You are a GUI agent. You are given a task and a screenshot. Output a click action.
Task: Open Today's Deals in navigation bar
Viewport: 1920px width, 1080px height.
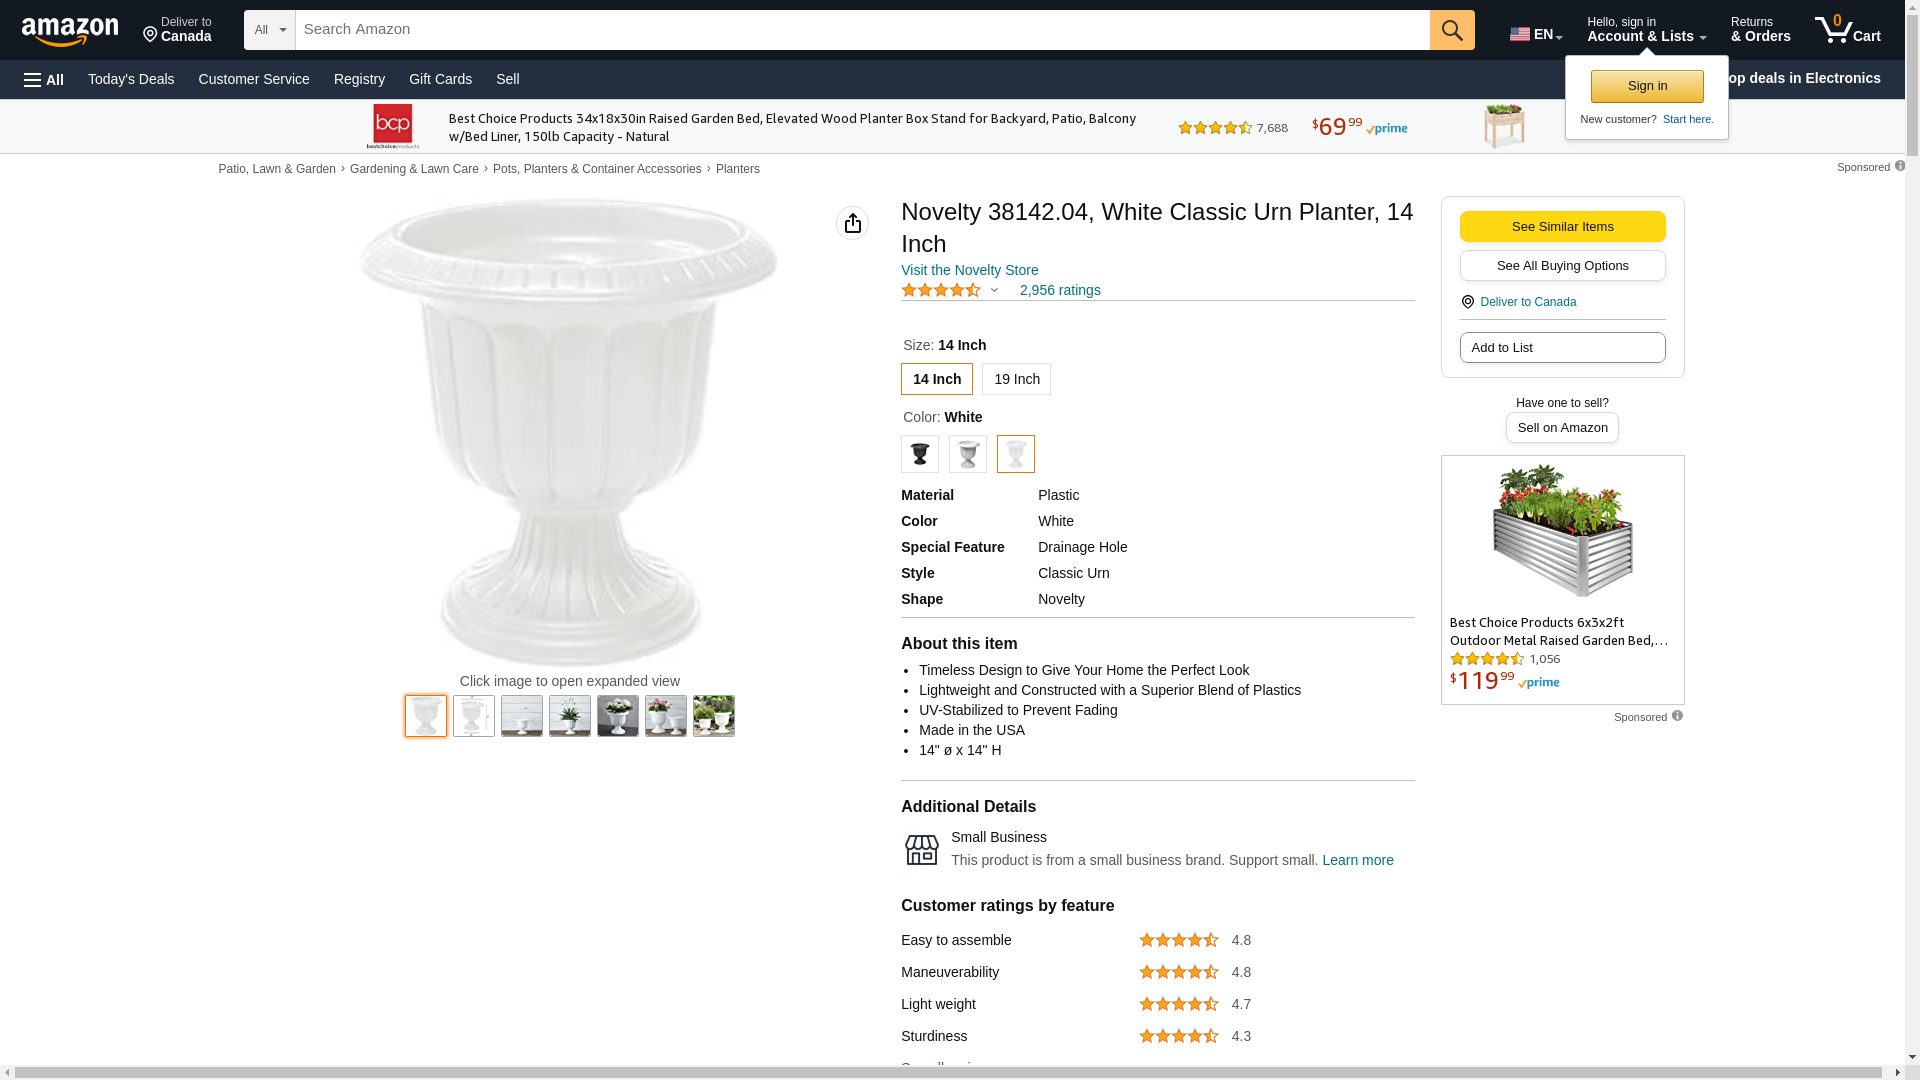[x=131, y=79]
